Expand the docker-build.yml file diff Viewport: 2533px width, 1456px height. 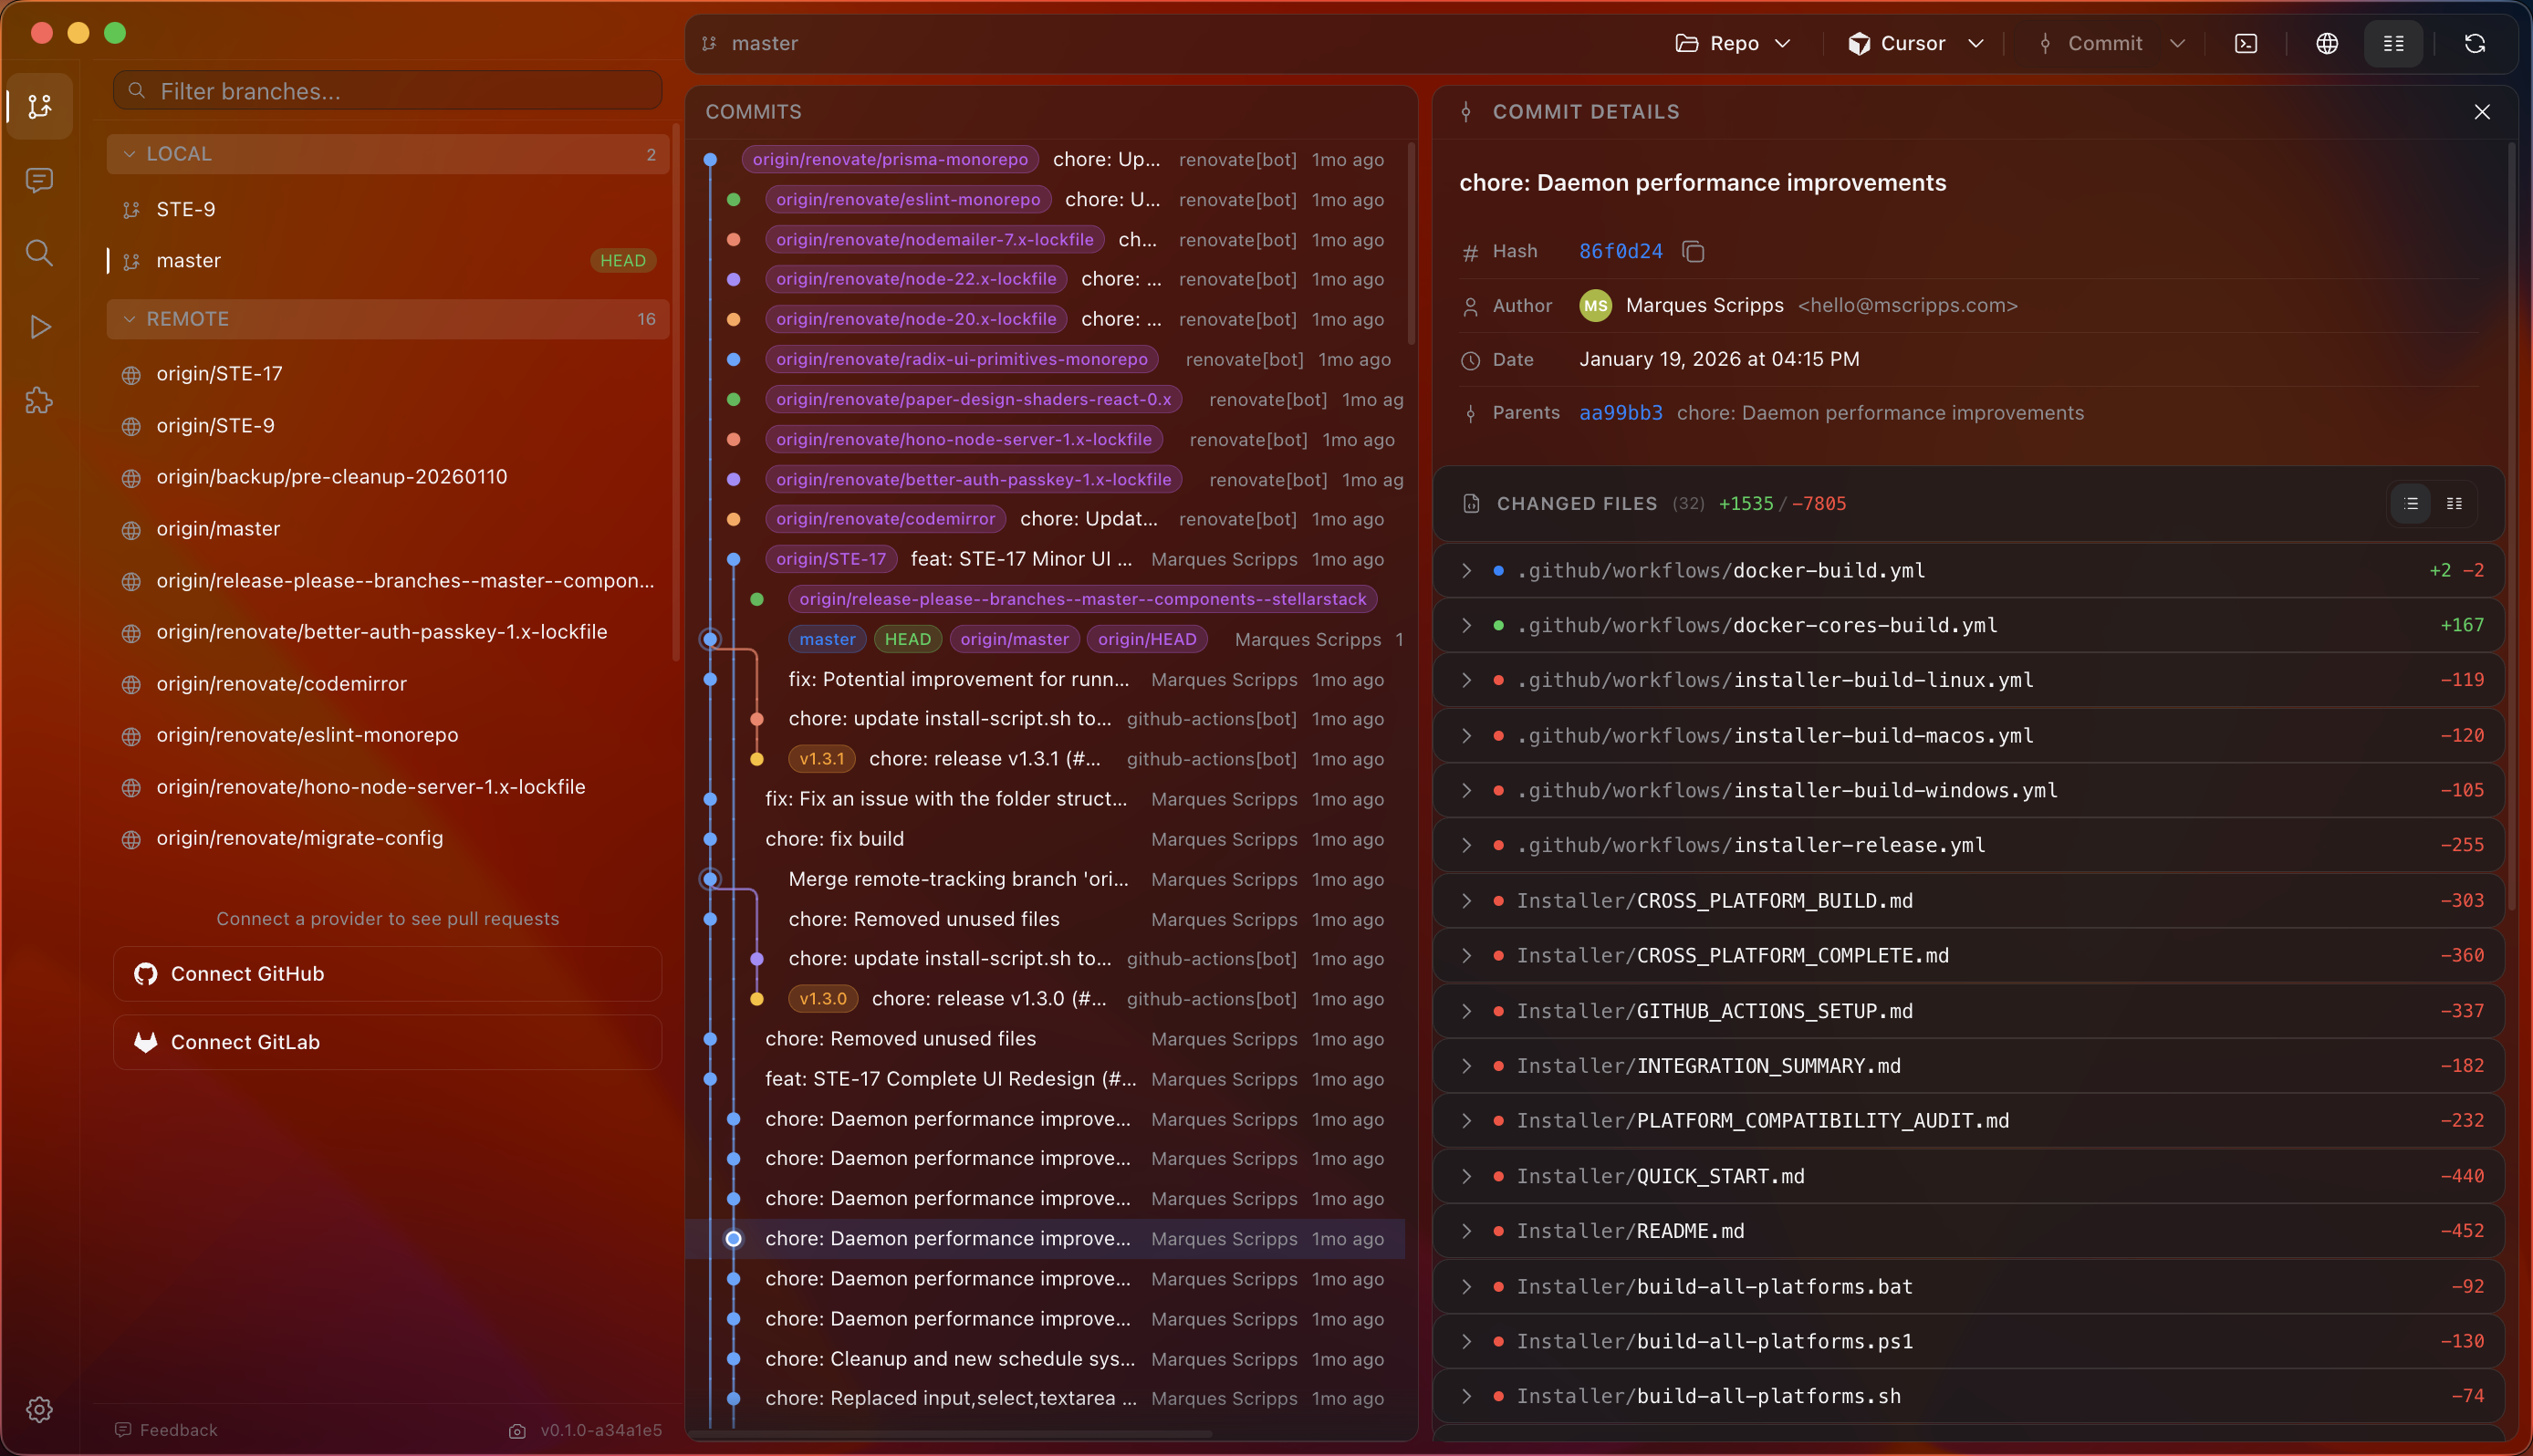[1466, 570]
